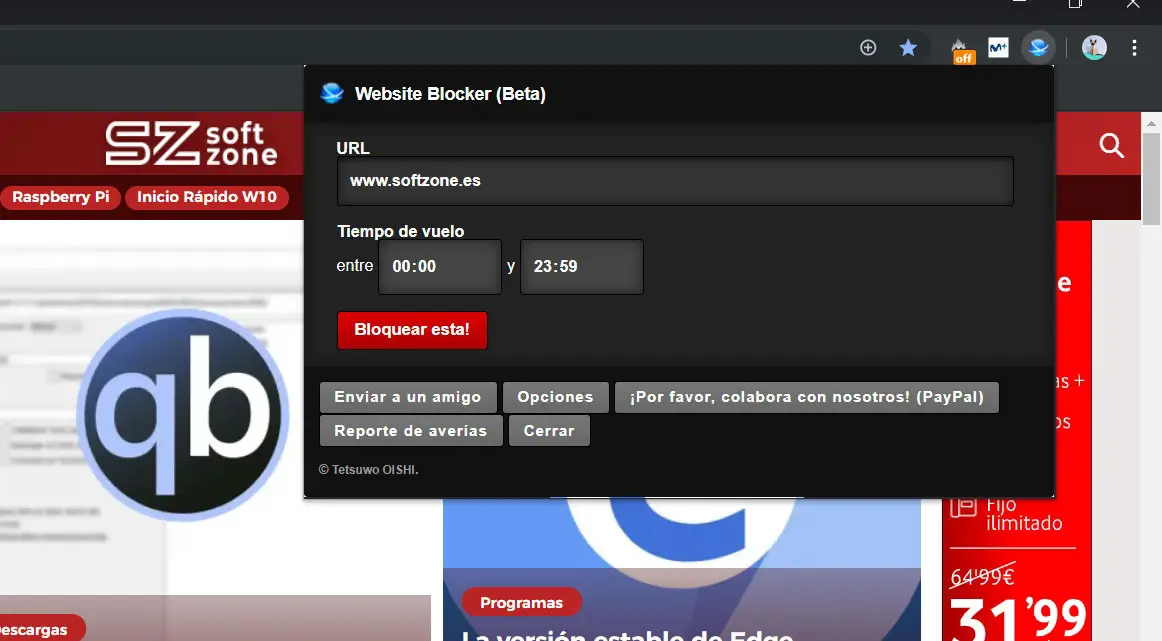Image resolution: width=1162 pixels, height=641 pixels.
Task: Open the Movistar+ extension icon
Action: (x=998, y=48)
